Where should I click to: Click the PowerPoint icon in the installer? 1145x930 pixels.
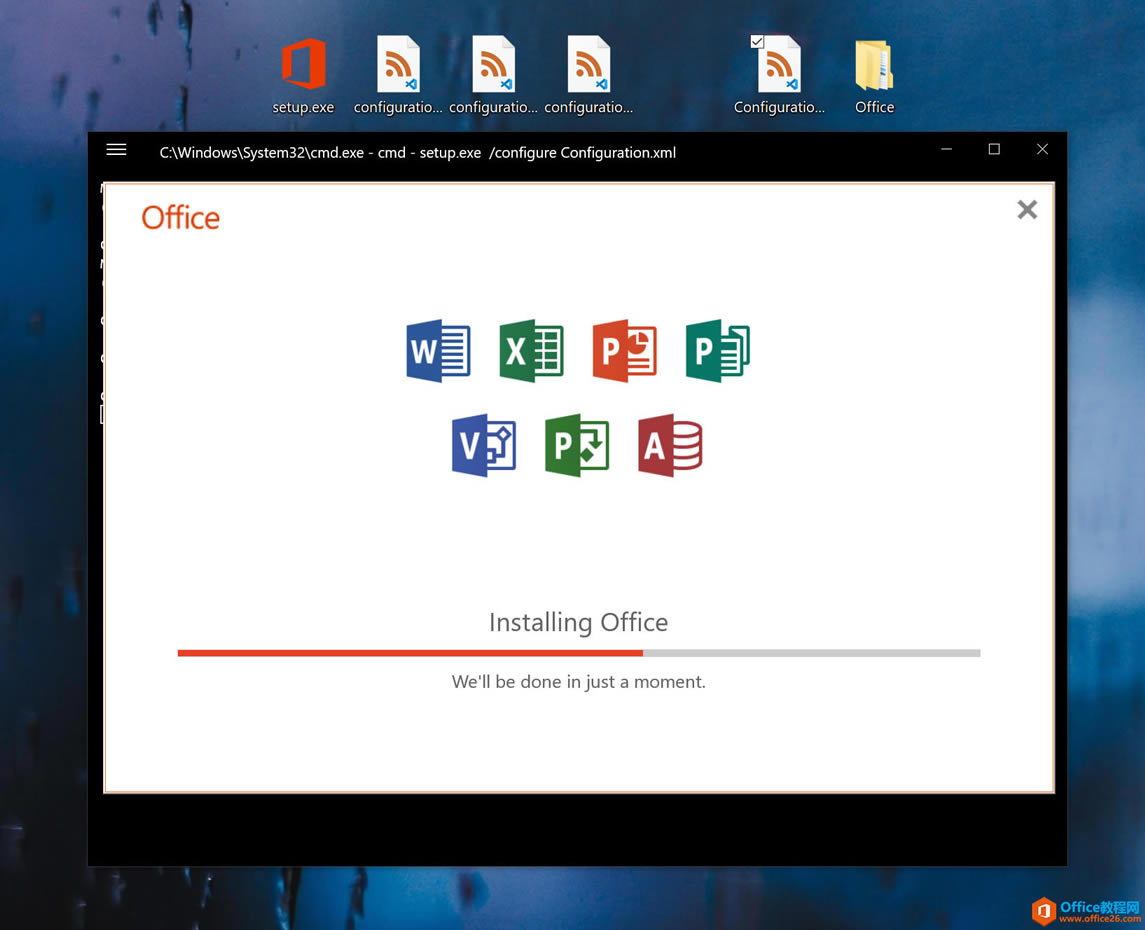624,351
